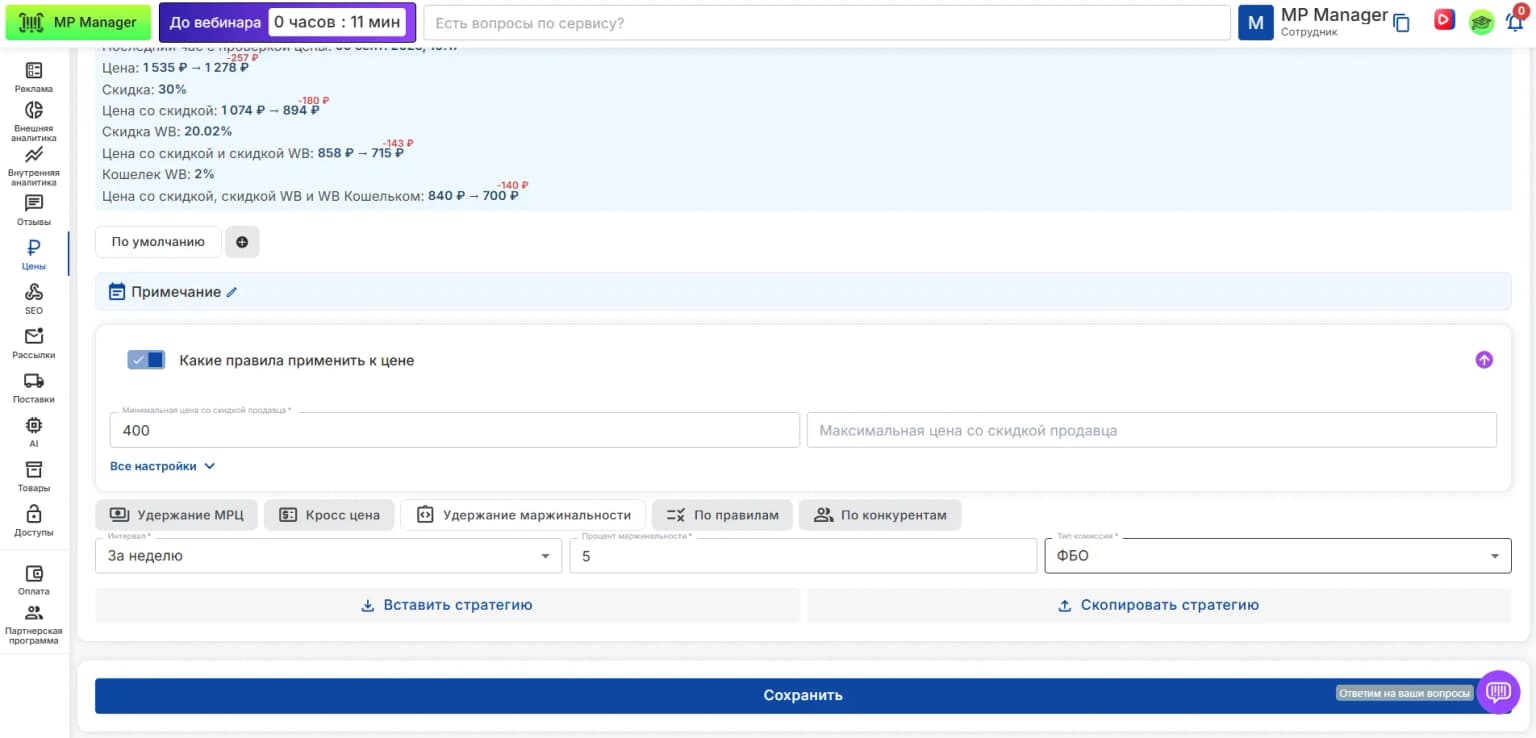
Task: Click the copy icon beside MP Manager name
Action: pyautogui.click(x=1401, y=23)
